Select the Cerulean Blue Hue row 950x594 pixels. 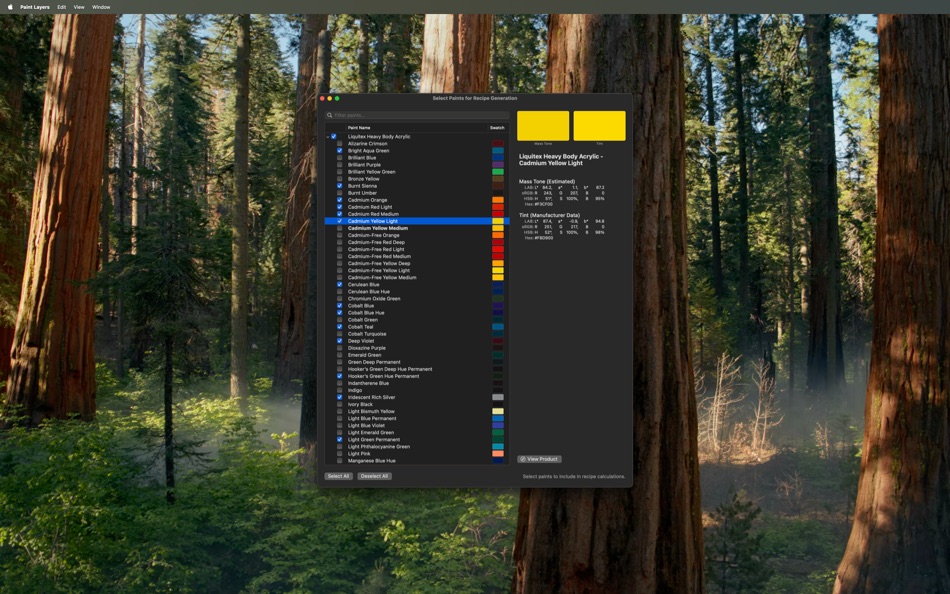(x=417, y=292)
